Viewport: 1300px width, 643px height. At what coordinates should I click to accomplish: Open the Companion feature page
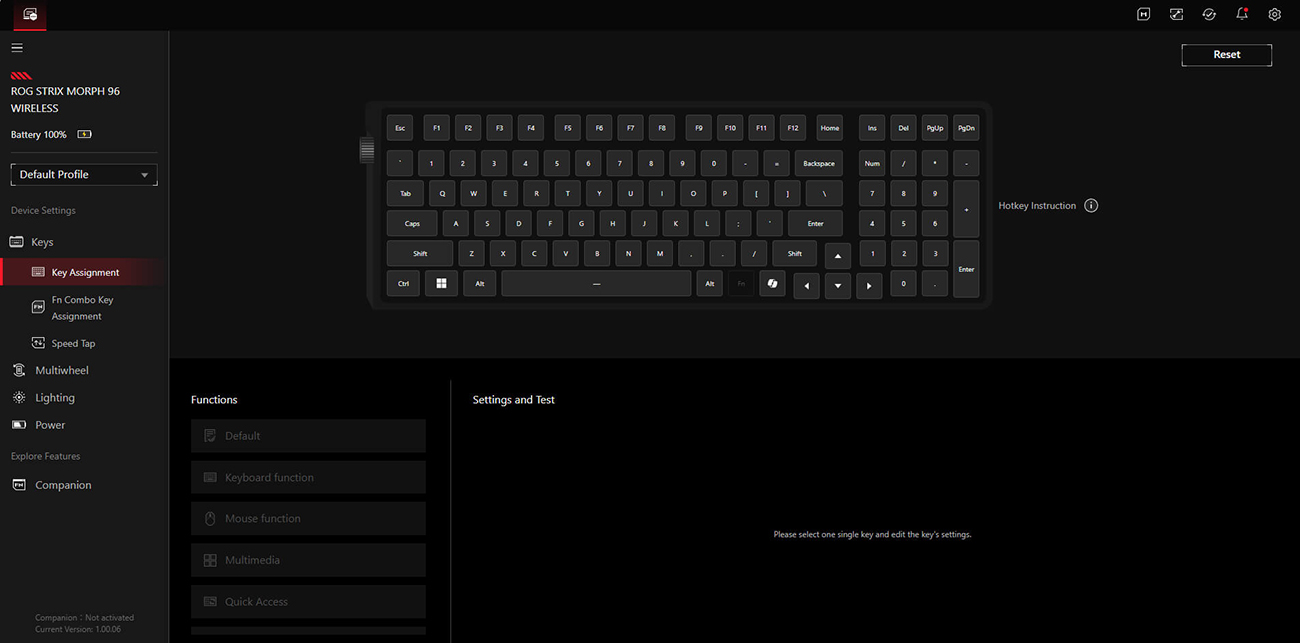coord(62,484)
